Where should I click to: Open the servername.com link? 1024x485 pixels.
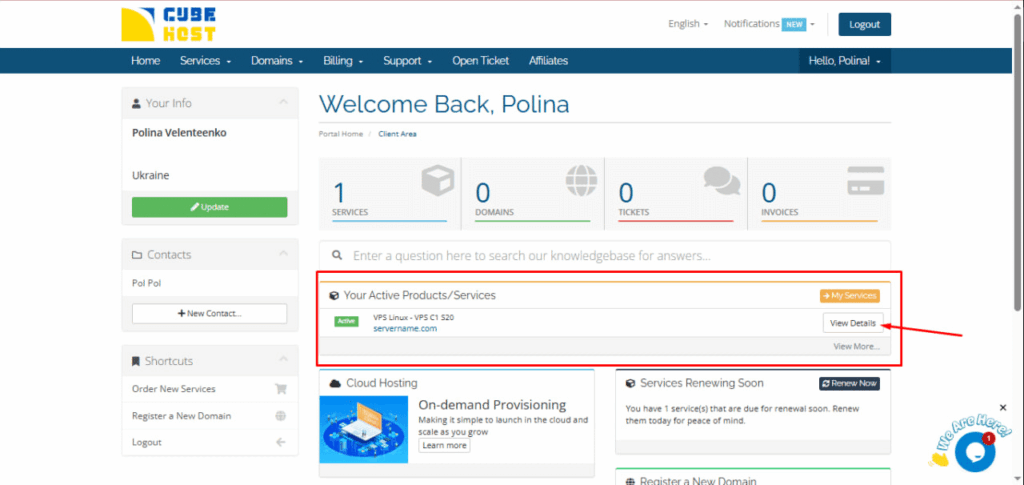click(404, 328)
